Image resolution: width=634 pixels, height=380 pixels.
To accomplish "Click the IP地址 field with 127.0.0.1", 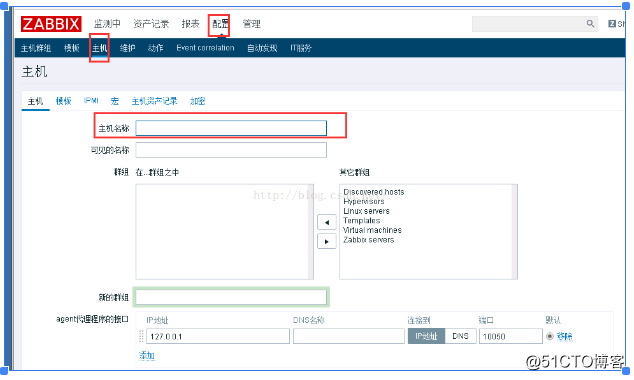I will [x=218, y=336].
